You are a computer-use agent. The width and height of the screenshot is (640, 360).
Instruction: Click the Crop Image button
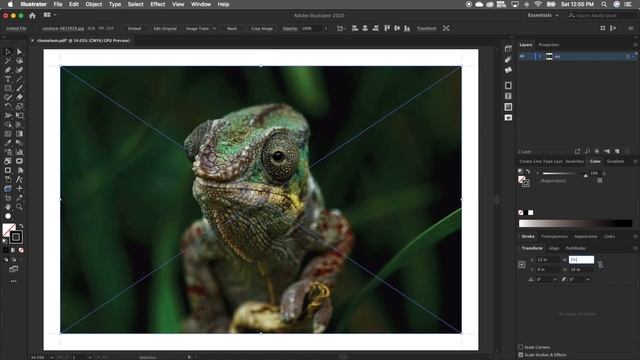point(262,29)
